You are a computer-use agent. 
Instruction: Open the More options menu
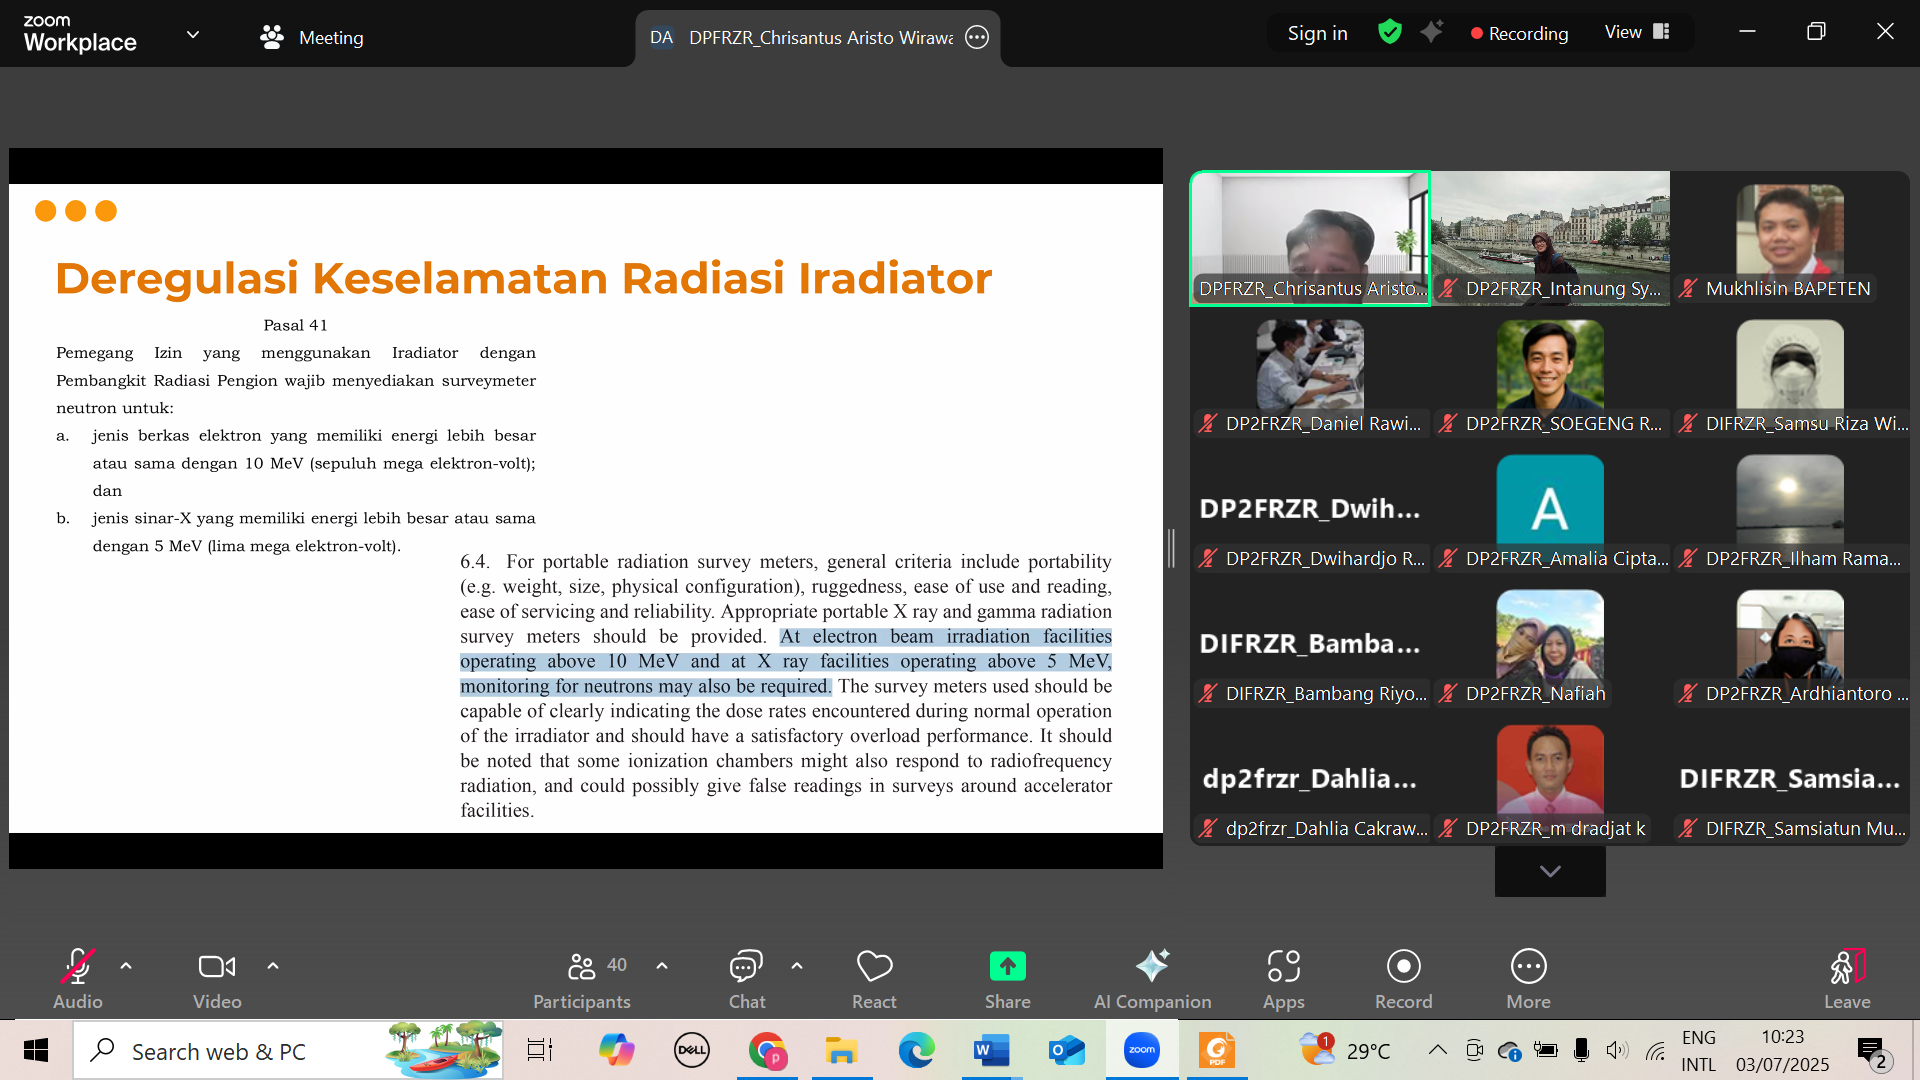1528,979
